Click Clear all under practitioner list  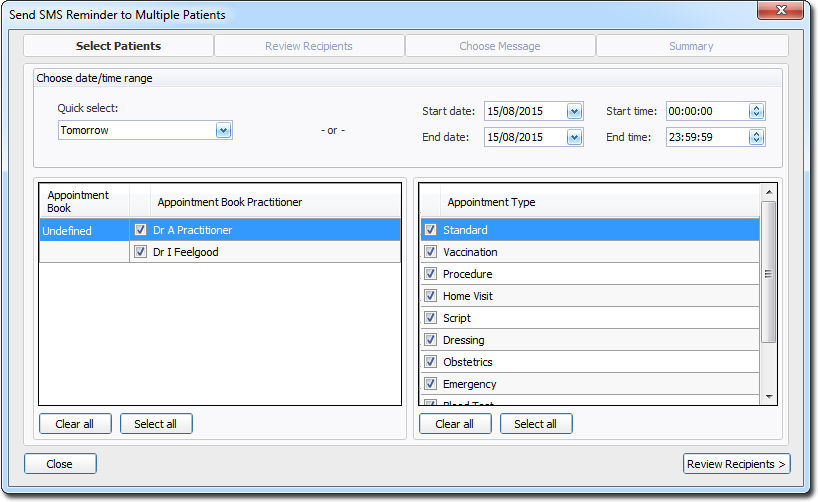click(x=75, y=424)
